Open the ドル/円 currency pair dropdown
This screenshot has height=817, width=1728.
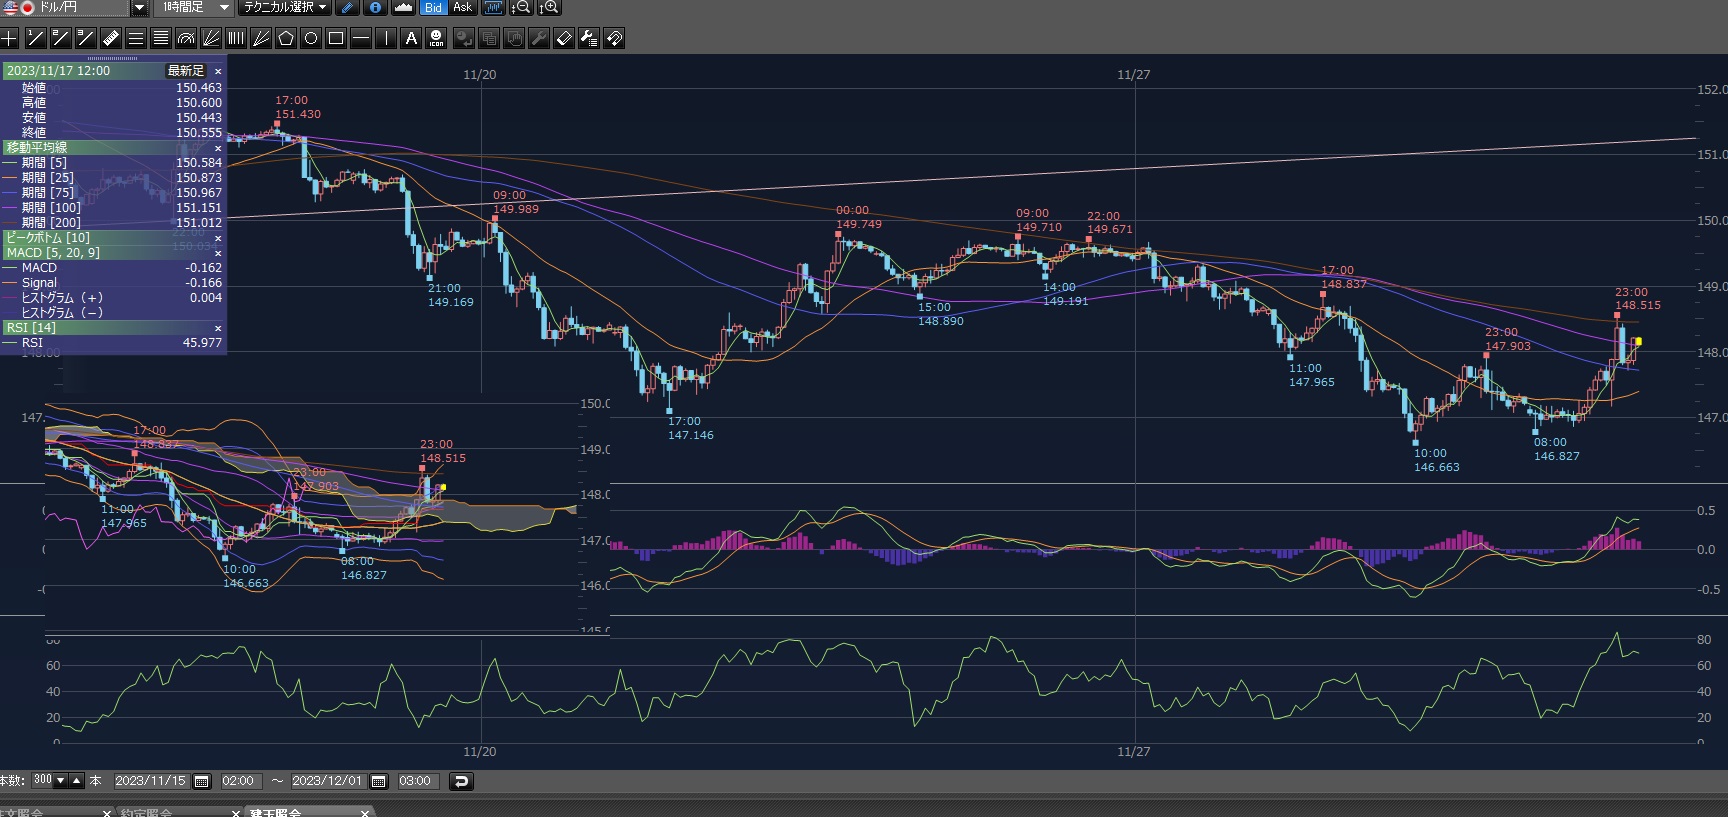click(x=140, y=8)
